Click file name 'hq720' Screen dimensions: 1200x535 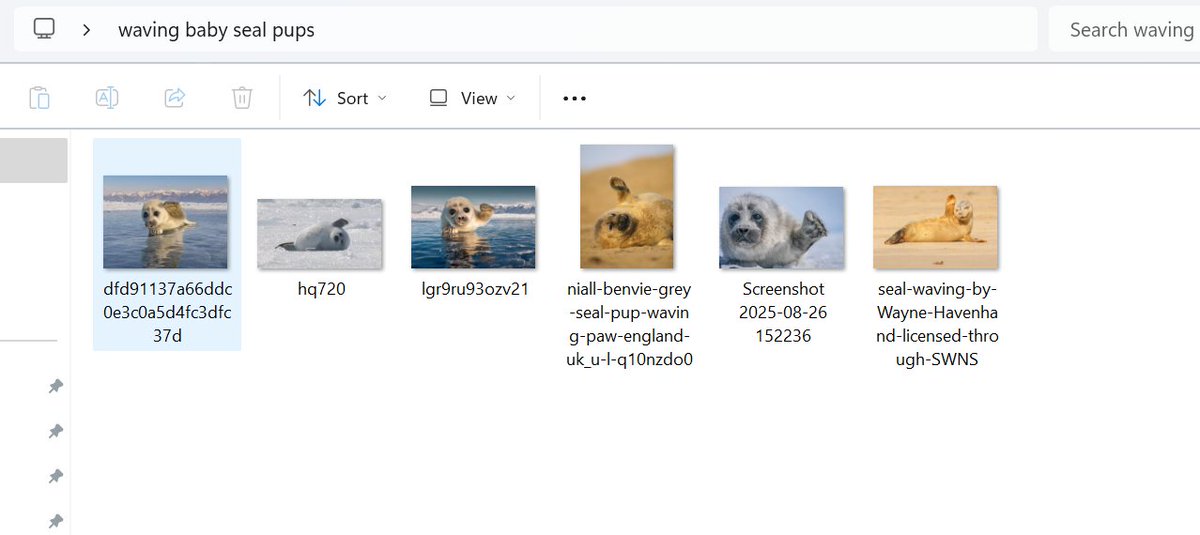tap(321, 289)
